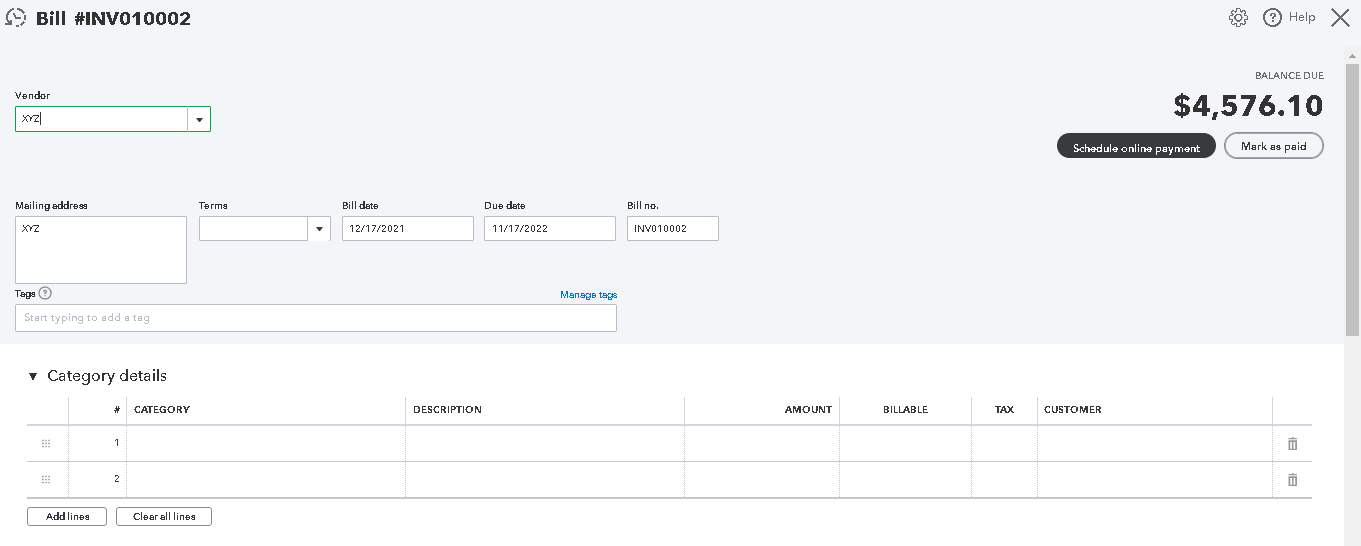This screenshot has height=546, width=1361.
Task: Click Schedule online payment button
Action: [x=1136, y=147]
